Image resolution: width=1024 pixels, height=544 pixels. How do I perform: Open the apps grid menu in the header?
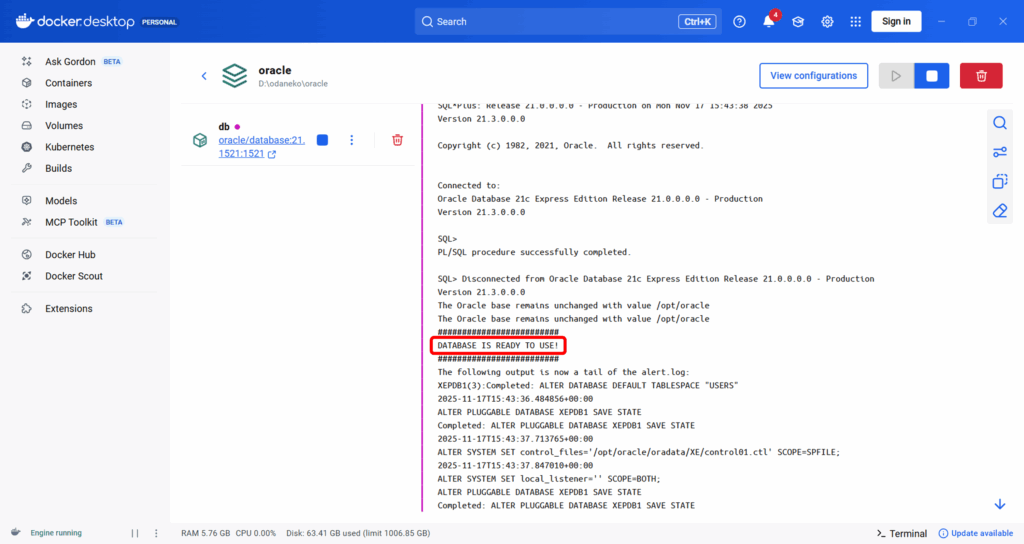pyautogui.click(x=855, y=22)
